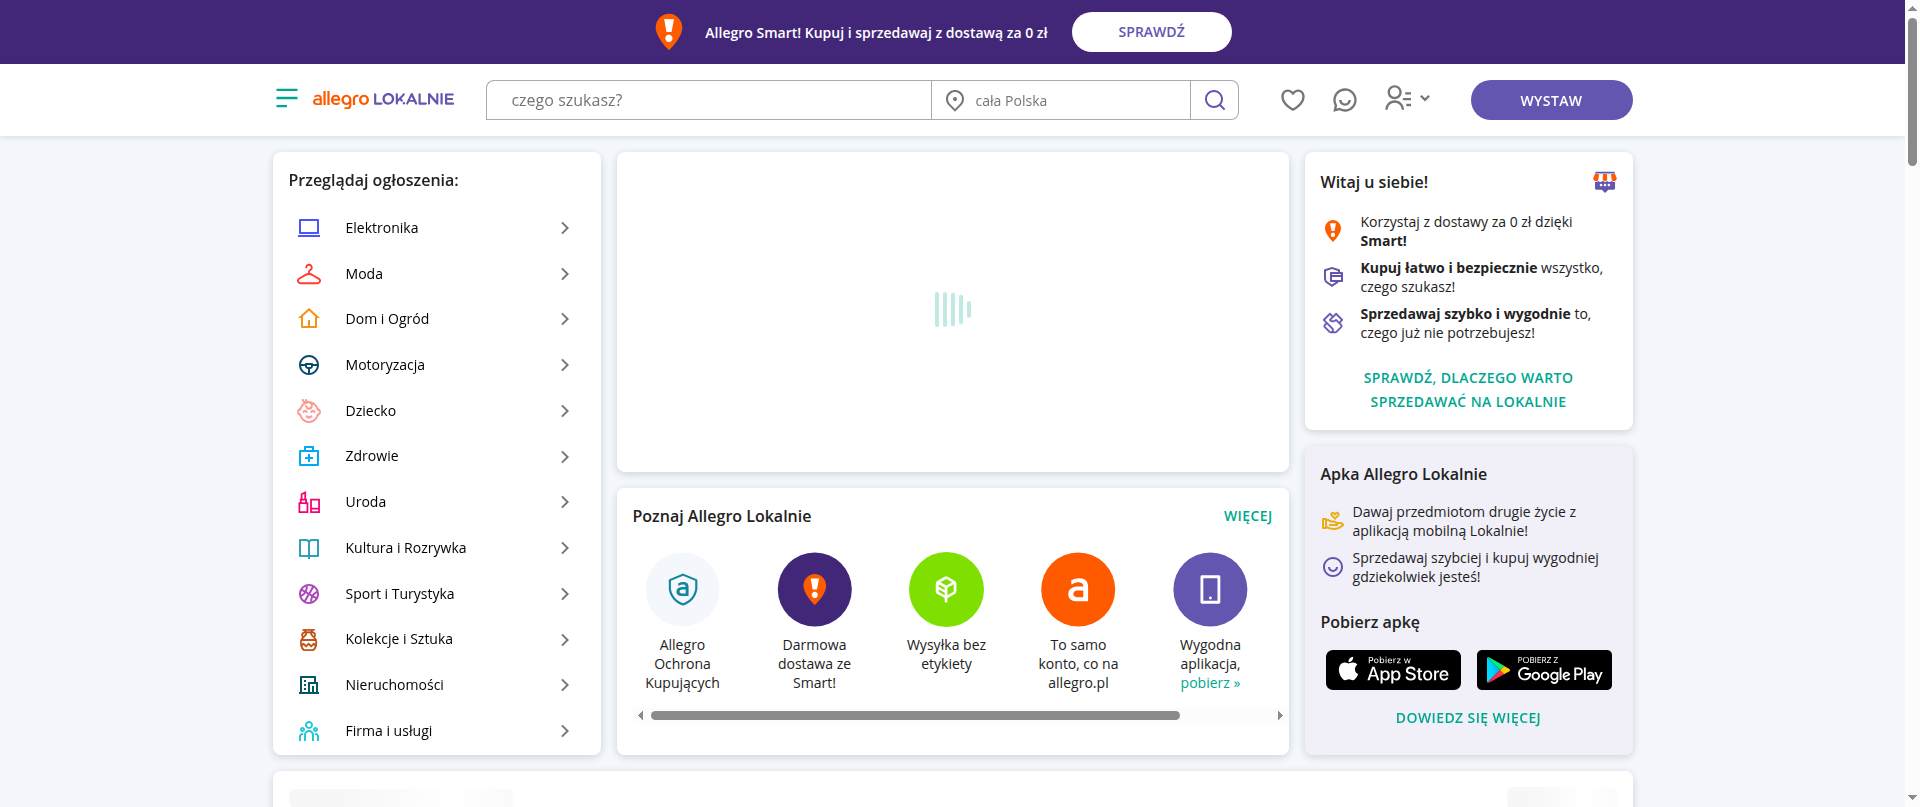Image resolution: width=1920 pixels, height=807 pixels.
Task: Open the WIĘCEJ link
Action: point(1248,516)
